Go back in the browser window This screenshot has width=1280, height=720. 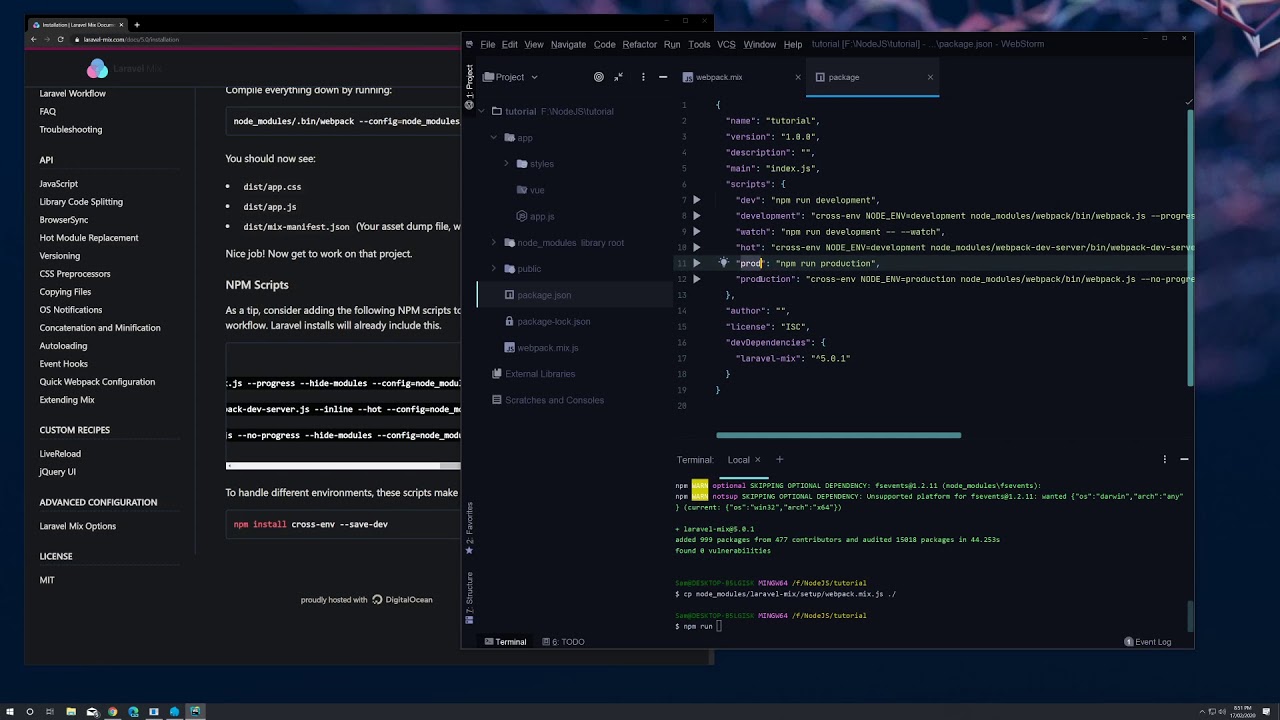[x=33, y=39]
